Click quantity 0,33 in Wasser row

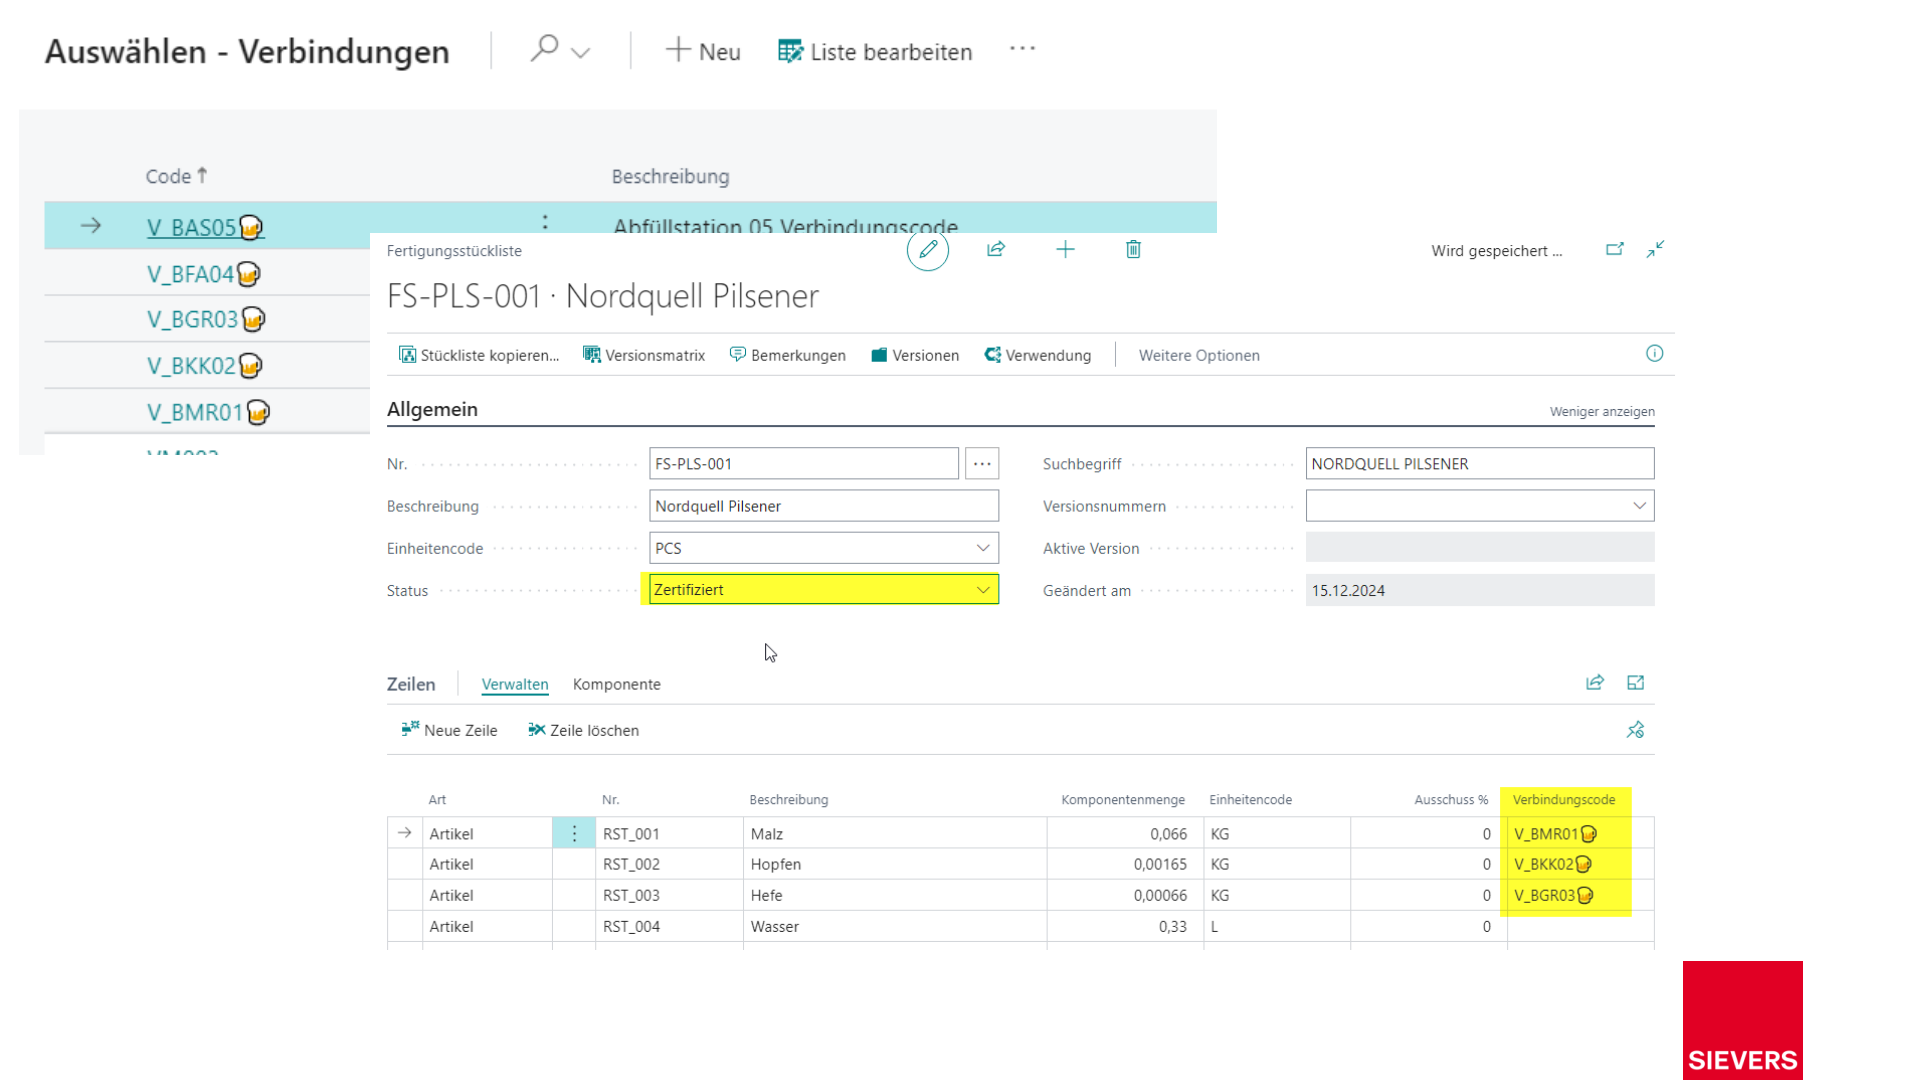pyautogui.click(x=1126, y=926)
